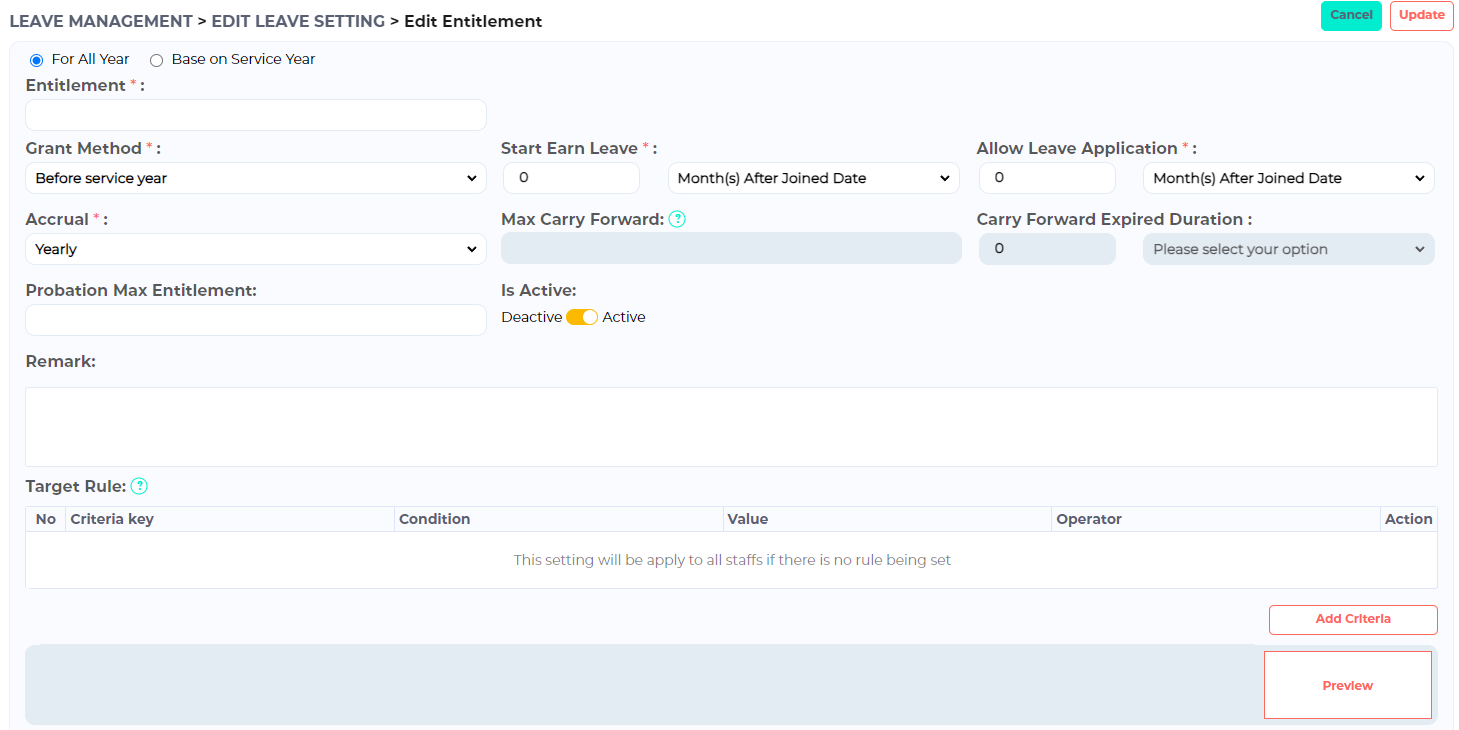Click the Add Criteria button
This screenshot has width=1459, height=730.
(x=1353, y=619)
